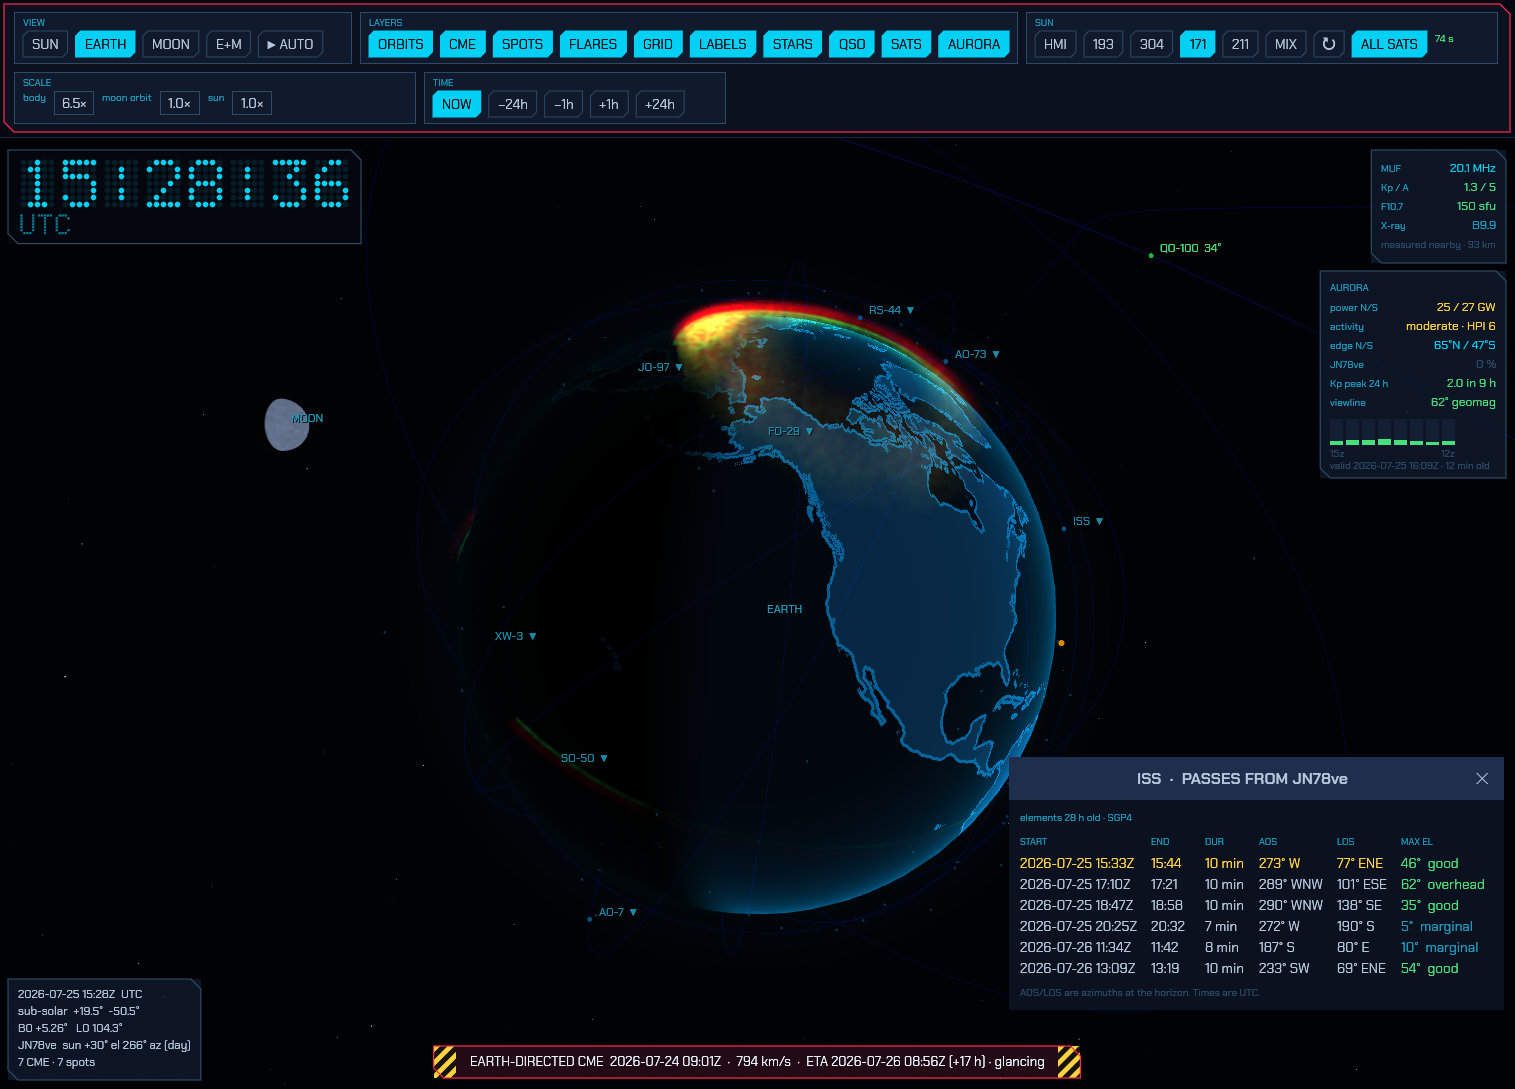This screenshot has height=1089, width=1515.
Task: Close the ISS passes panel
Action: click(x=1482, y=779)
